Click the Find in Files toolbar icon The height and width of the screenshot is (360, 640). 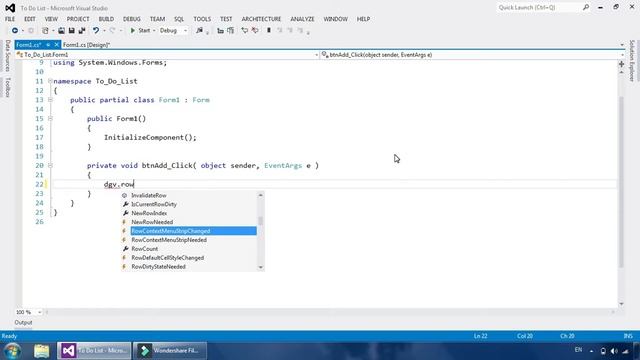coord(200,31)
